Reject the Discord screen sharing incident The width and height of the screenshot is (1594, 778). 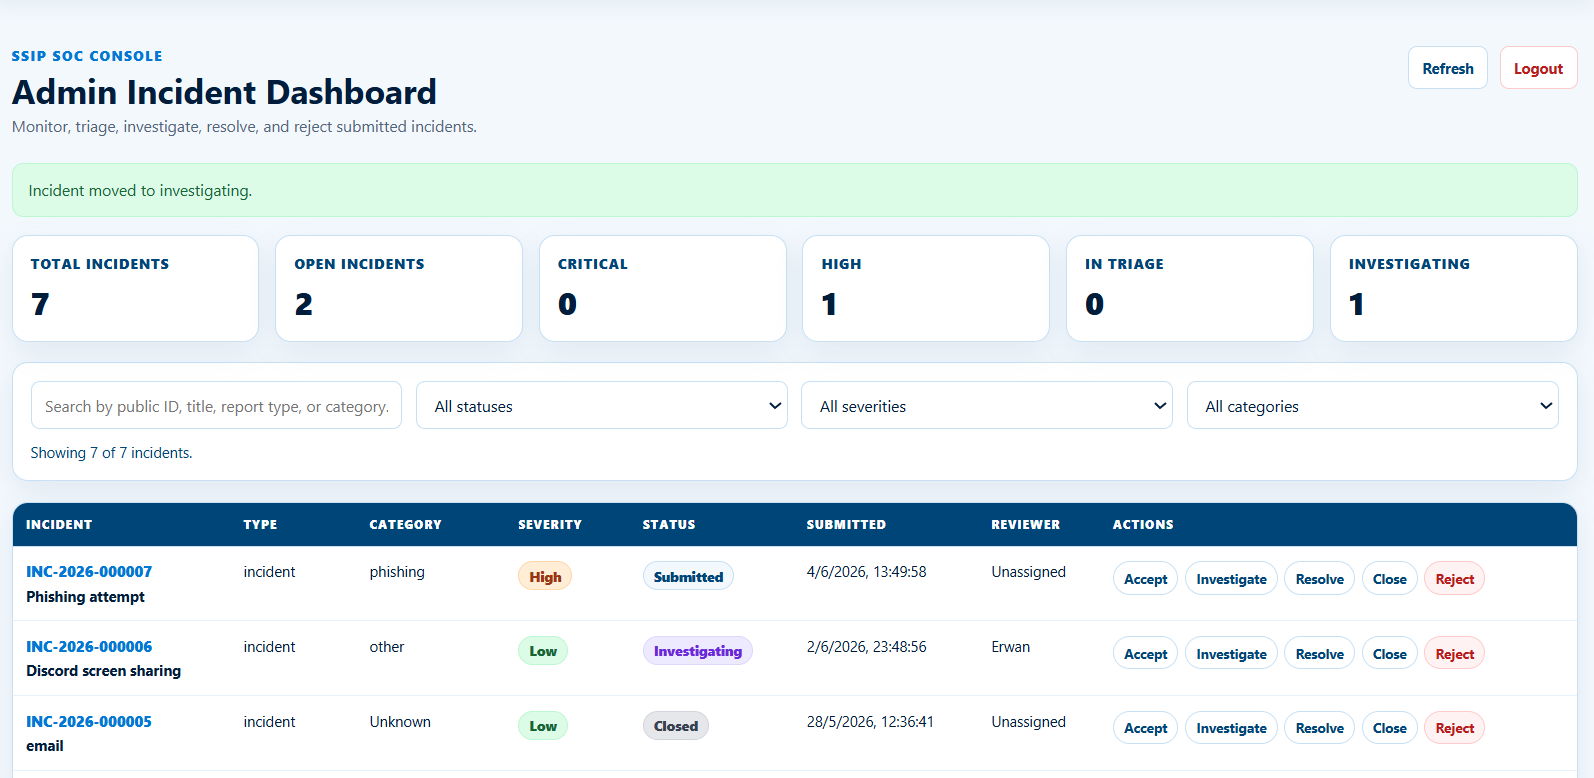[x=1454, y=653]
